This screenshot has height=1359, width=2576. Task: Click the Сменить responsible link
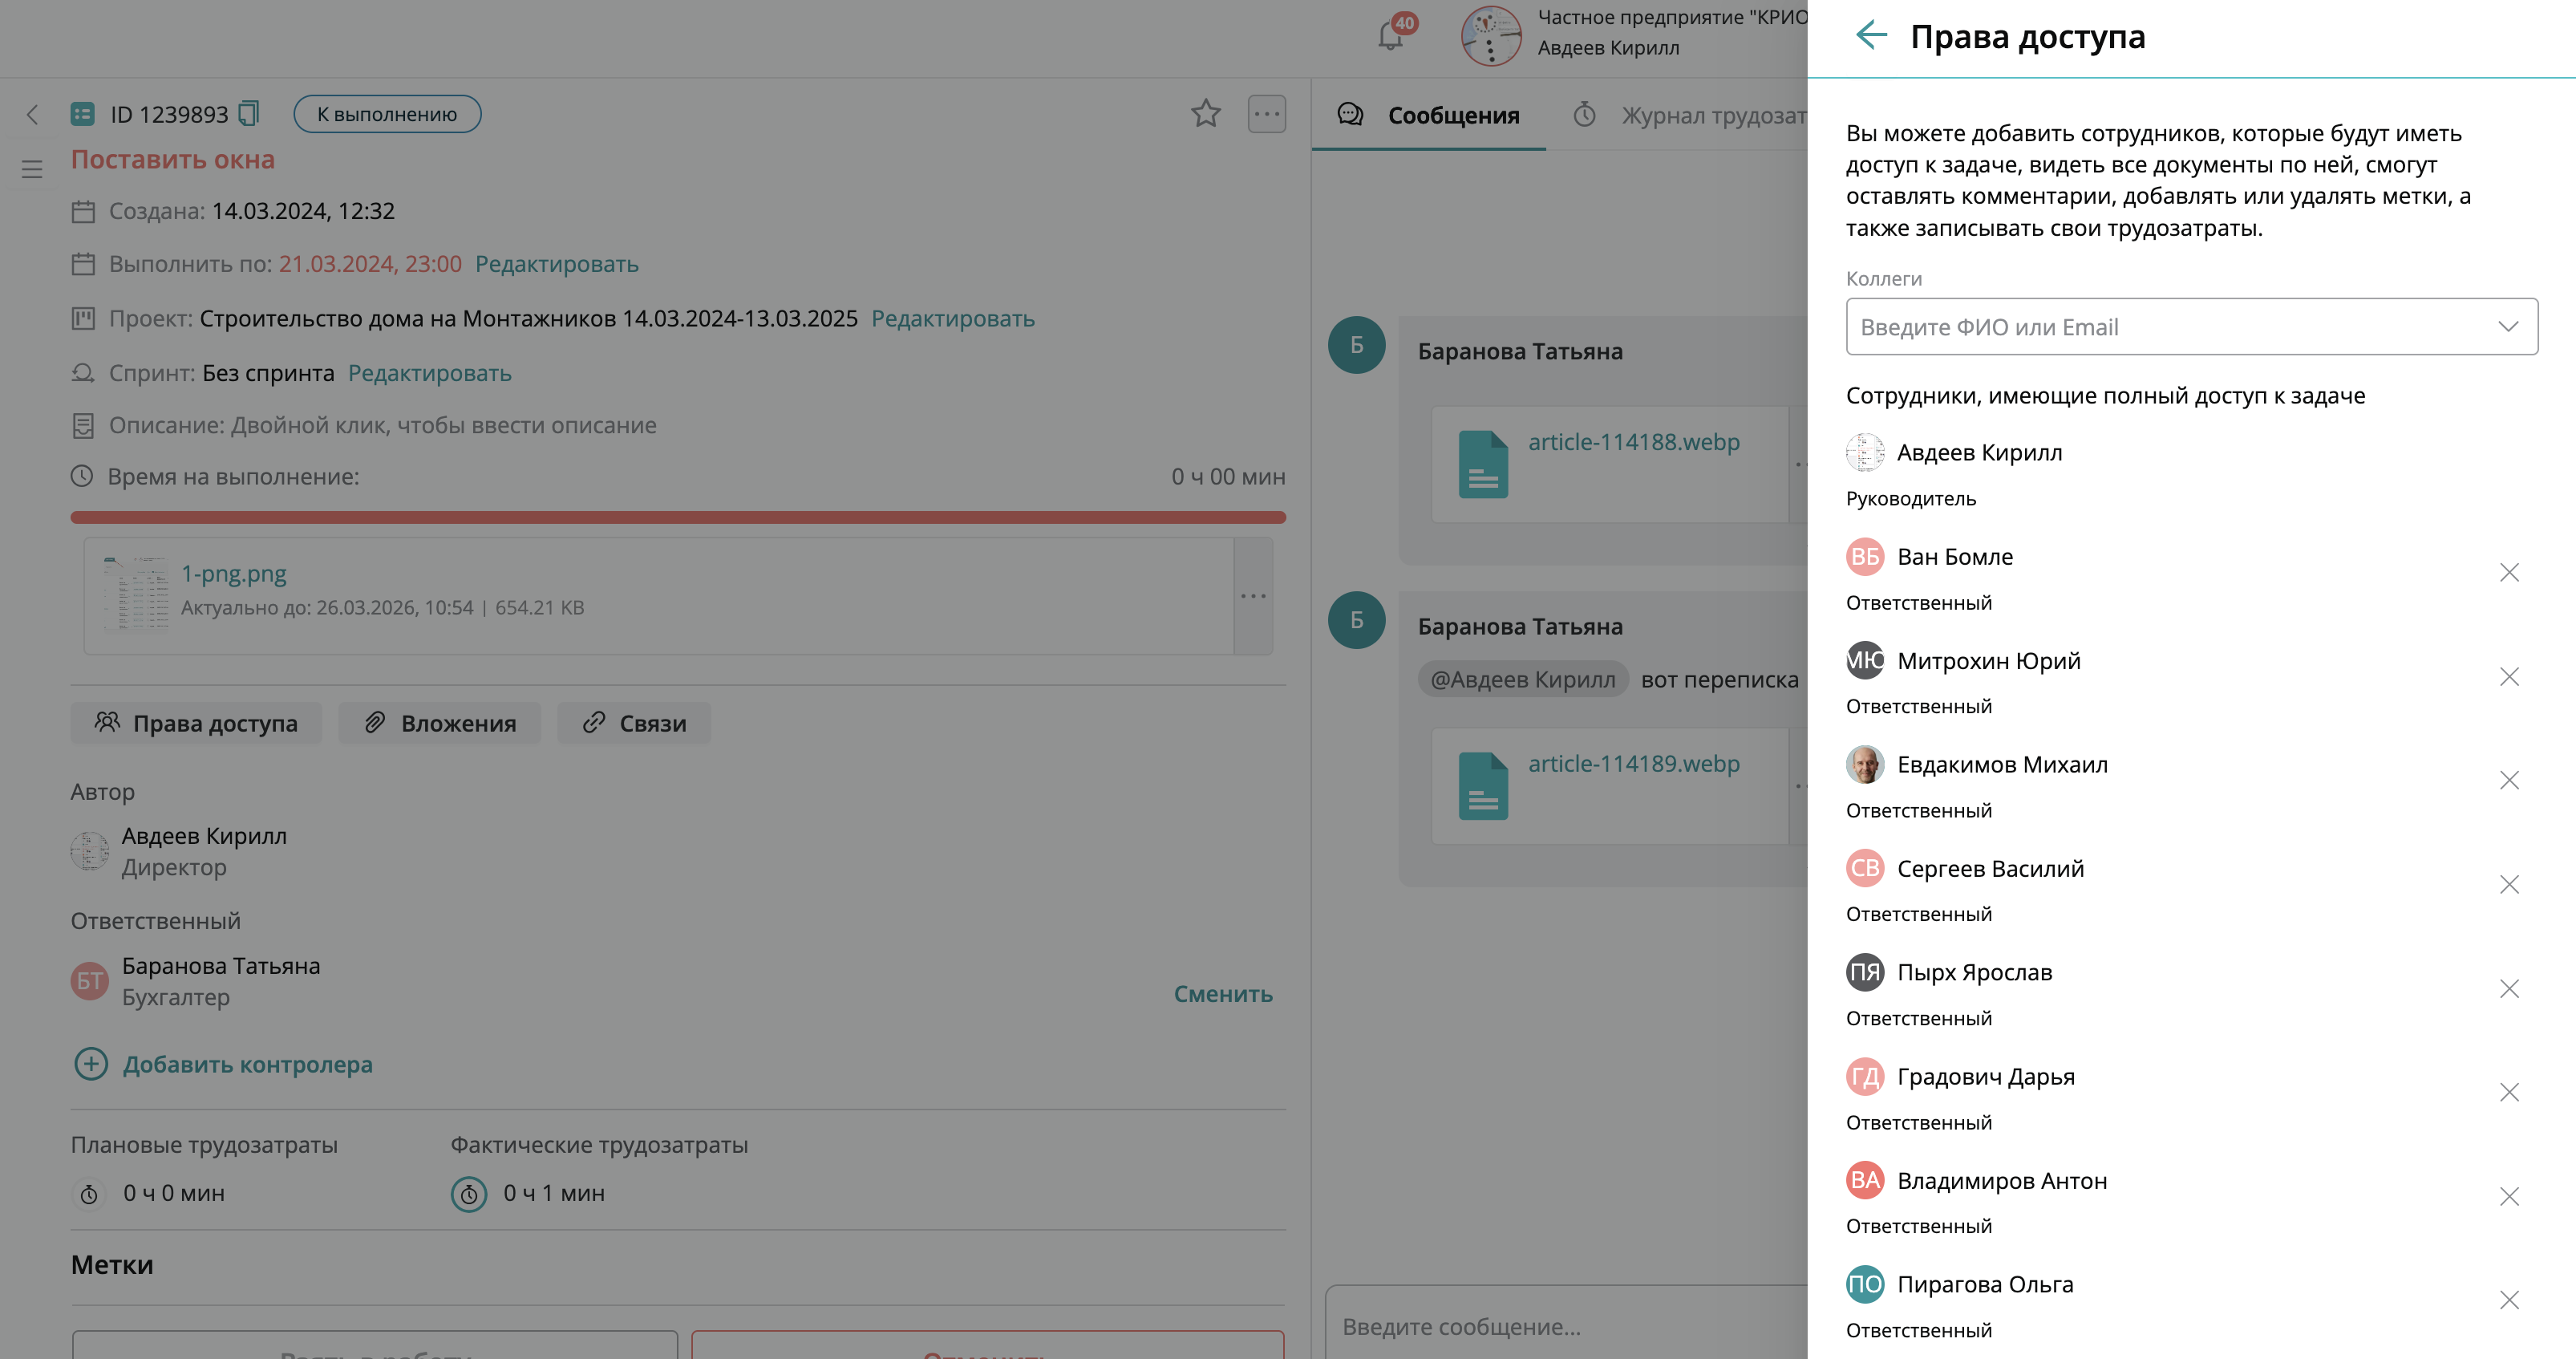coord(1222,994)
